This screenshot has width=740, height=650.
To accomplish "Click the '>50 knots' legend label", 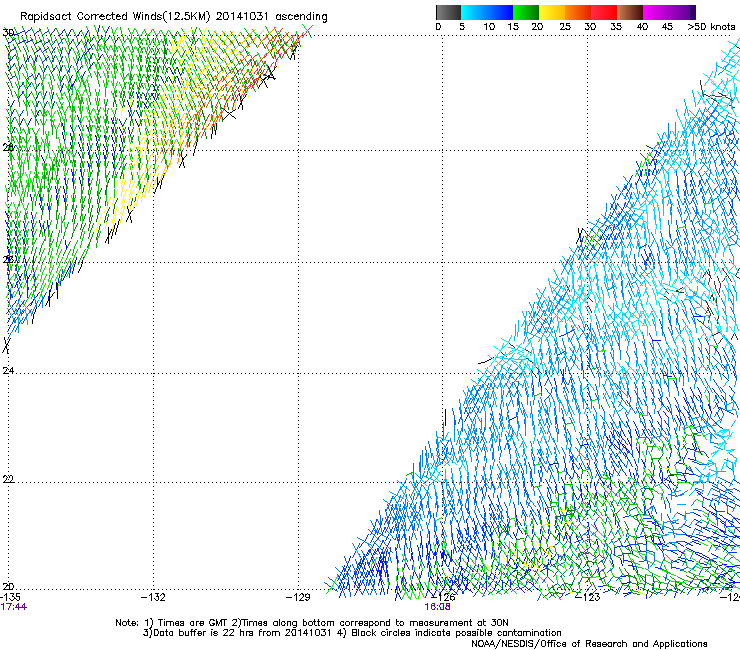I will pos(711,27).
